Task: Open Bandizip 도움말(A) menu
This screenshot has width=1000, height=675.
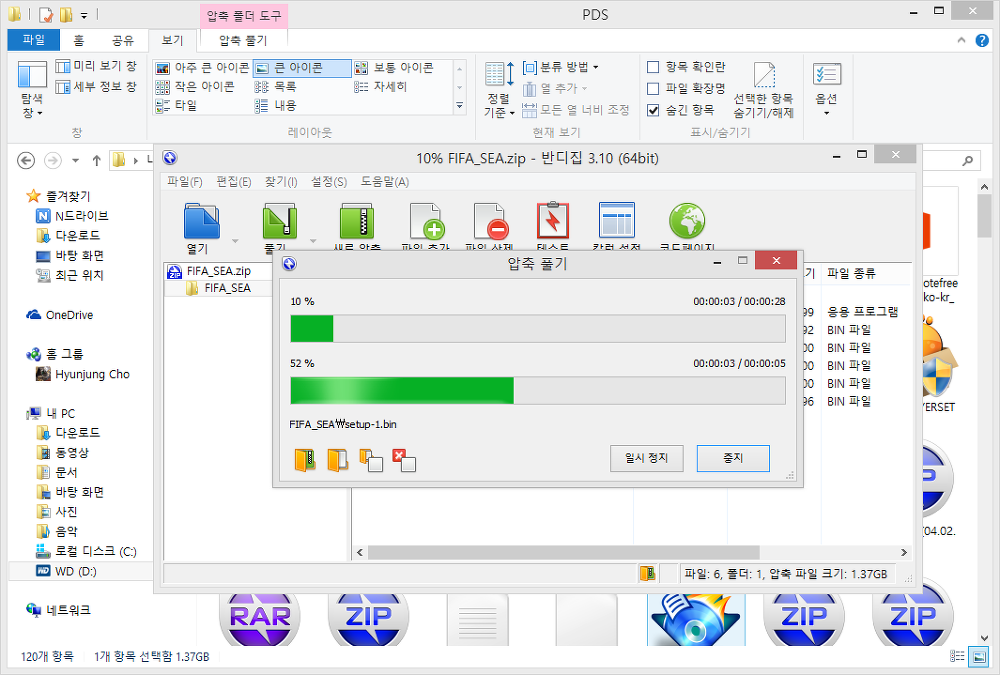Action: pos(385,182)
